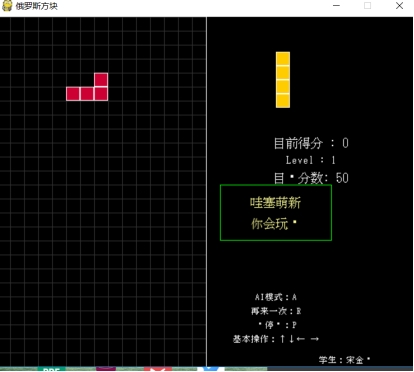
Task: Click the yellow I-piece next block preview
Action: [283, 80]
